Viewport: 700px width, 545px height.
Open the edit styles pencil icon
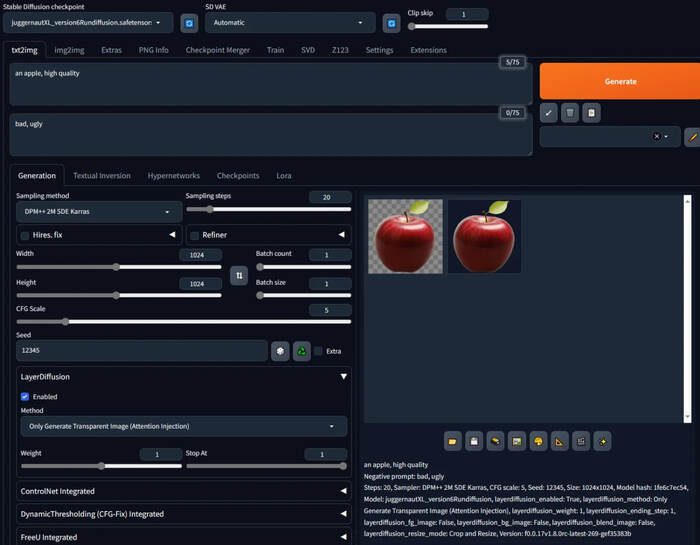point(692,137)
